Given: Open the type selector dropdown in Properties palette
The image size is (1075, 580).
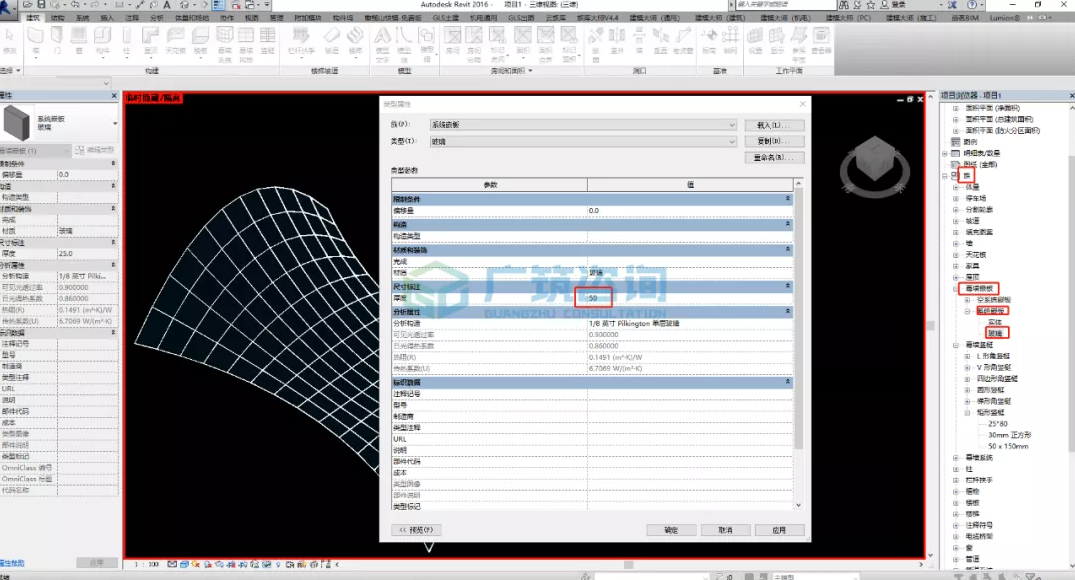Looking at the screenshot, I should pyautogui.click(x=114, y=123).
